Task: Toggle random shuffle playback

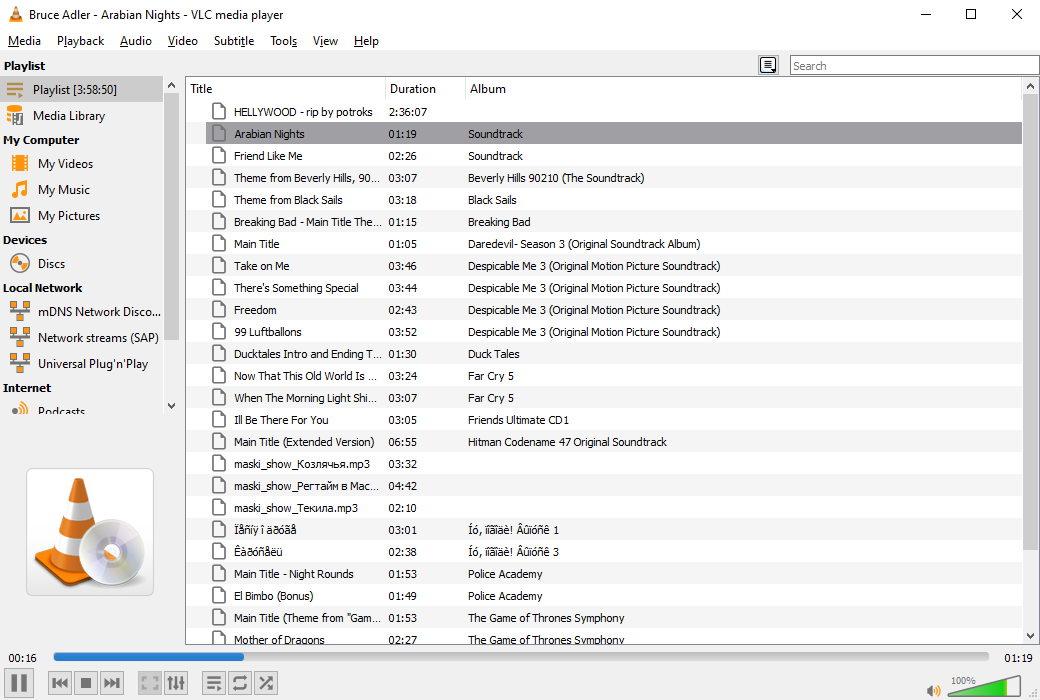Action: coord(266,683)
